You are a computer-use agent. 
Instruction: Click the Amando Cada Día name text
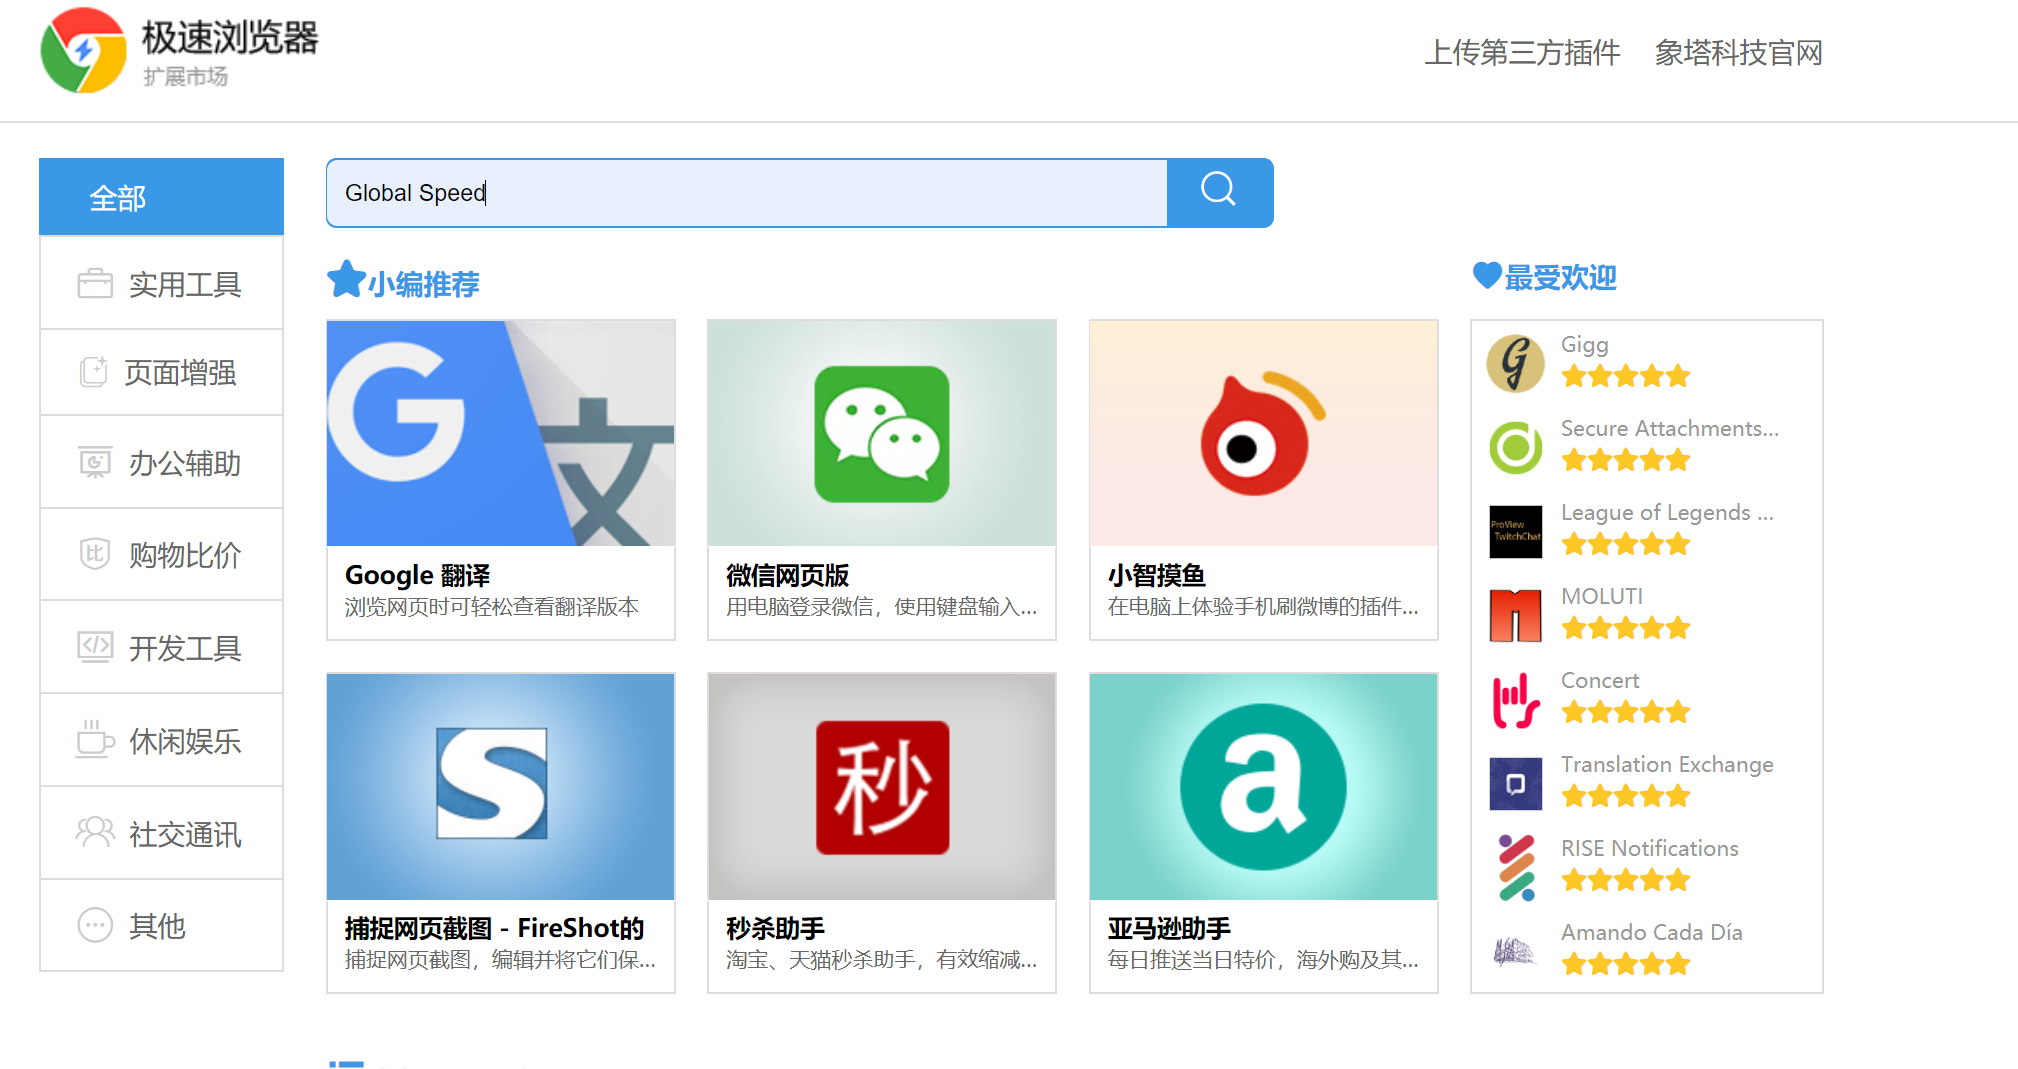coord(1652,932)
